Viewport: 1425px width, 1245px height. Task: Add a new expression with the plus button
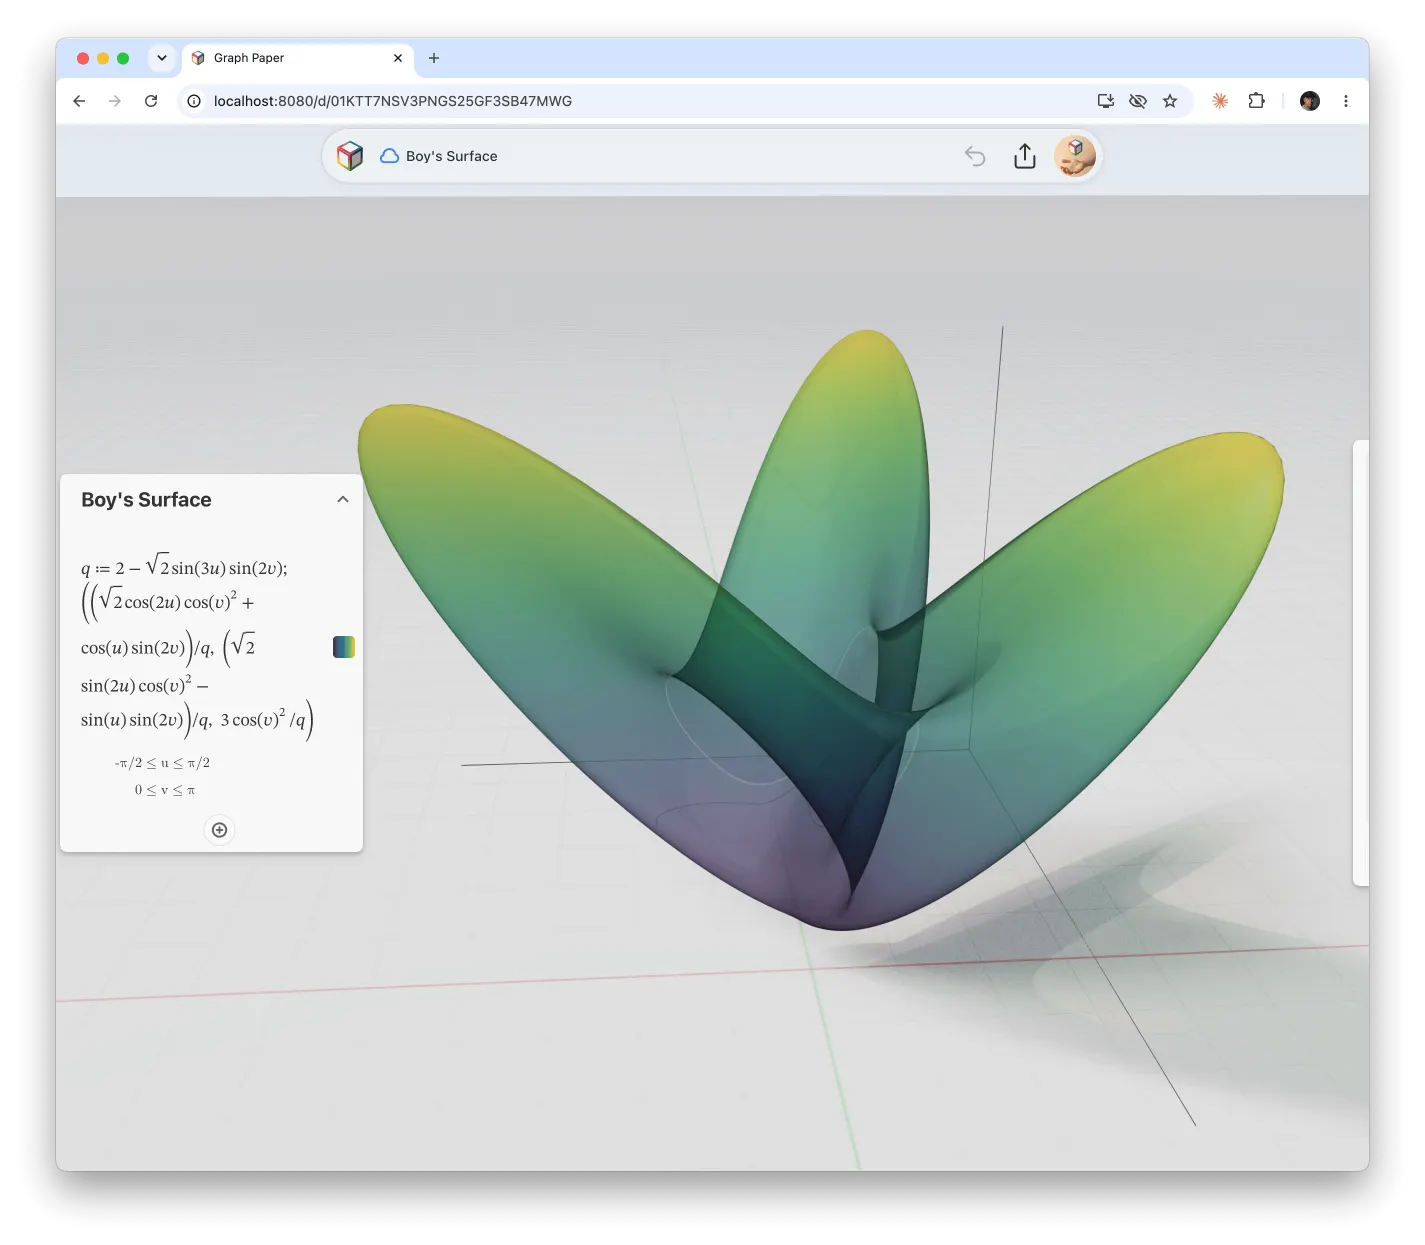pos(219,830)
